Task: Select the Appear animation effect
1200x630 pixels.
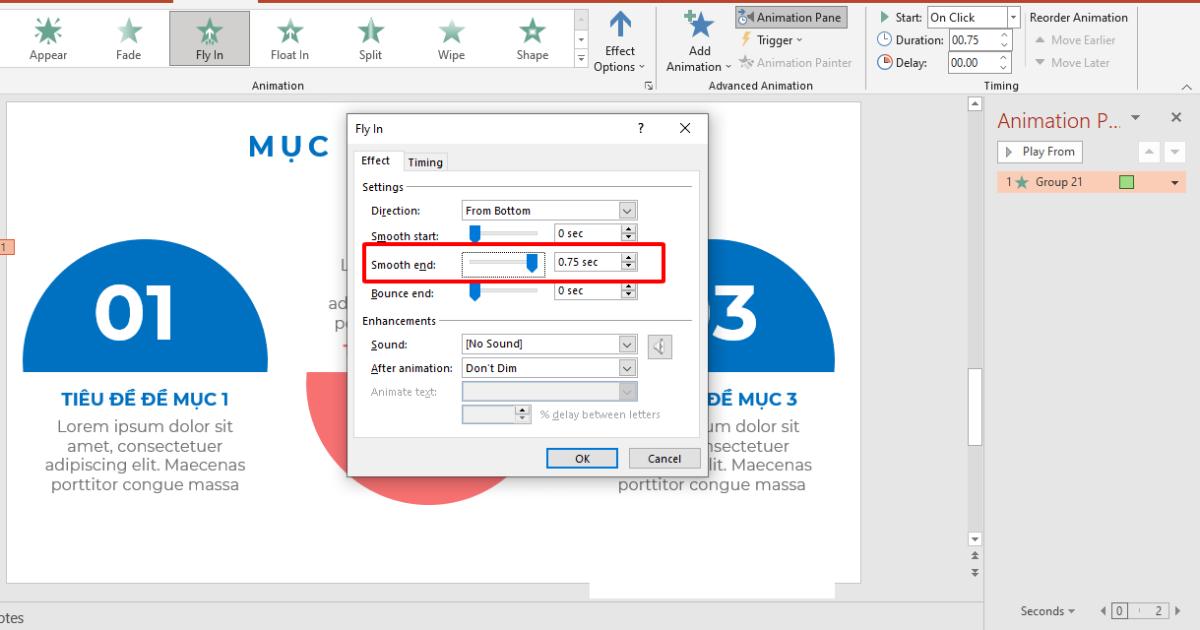Action: tap(47, 38)
